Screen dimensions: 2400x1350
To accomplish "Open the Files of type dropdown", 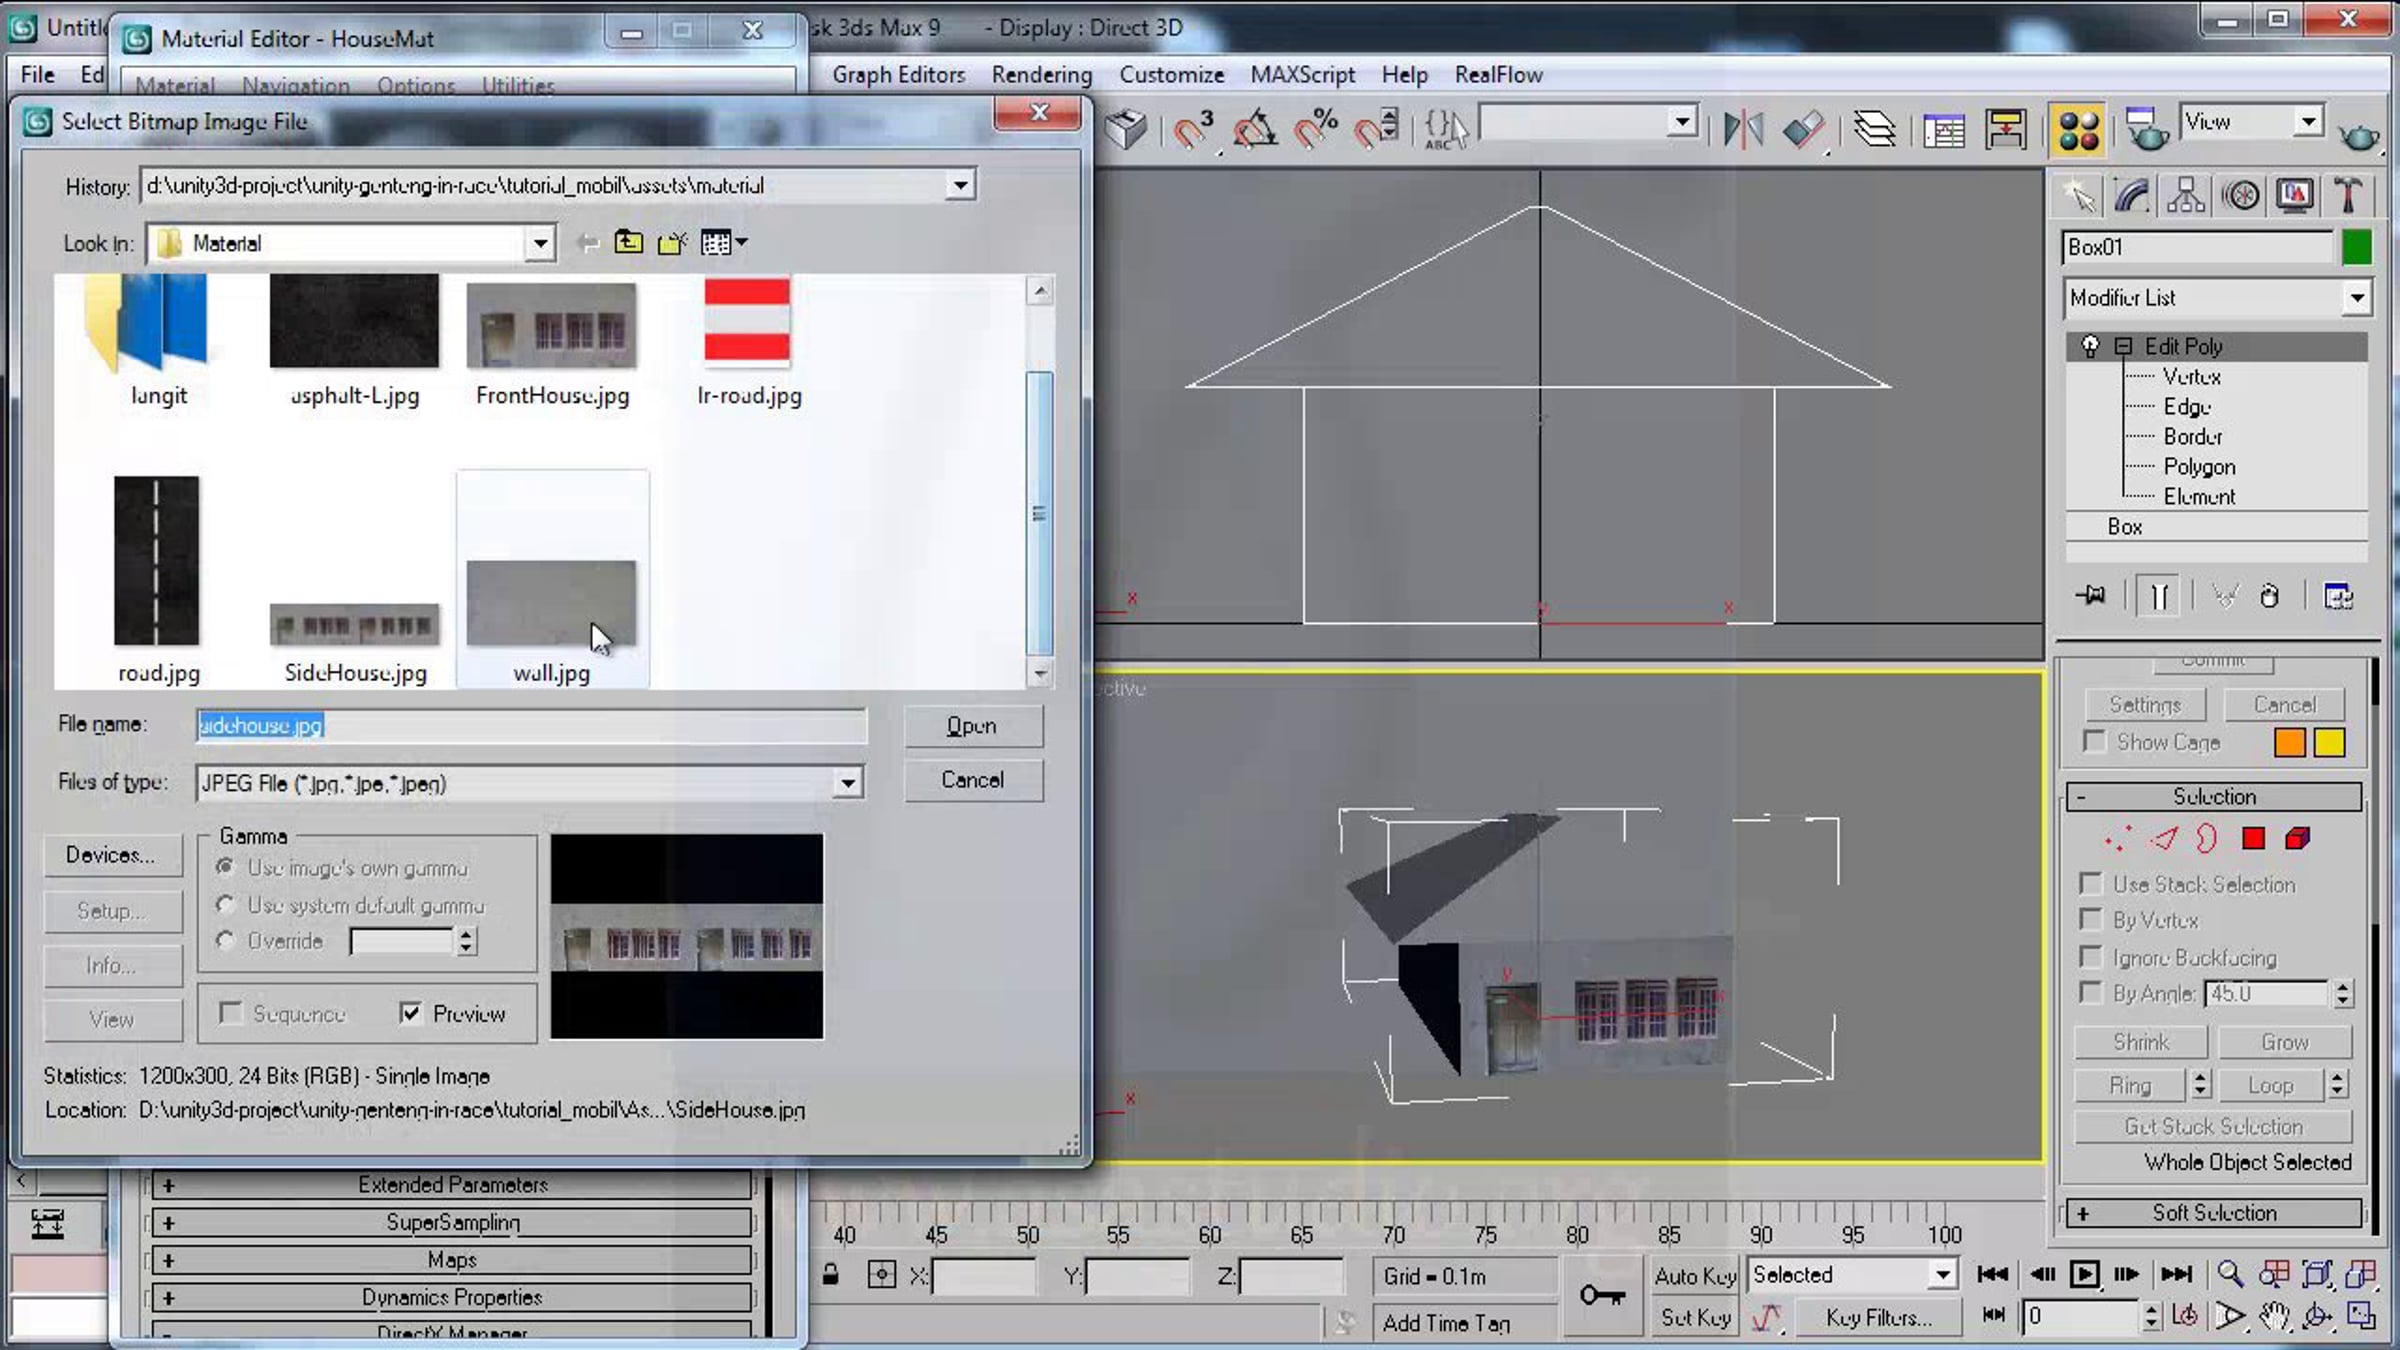I will click(847, 783).
